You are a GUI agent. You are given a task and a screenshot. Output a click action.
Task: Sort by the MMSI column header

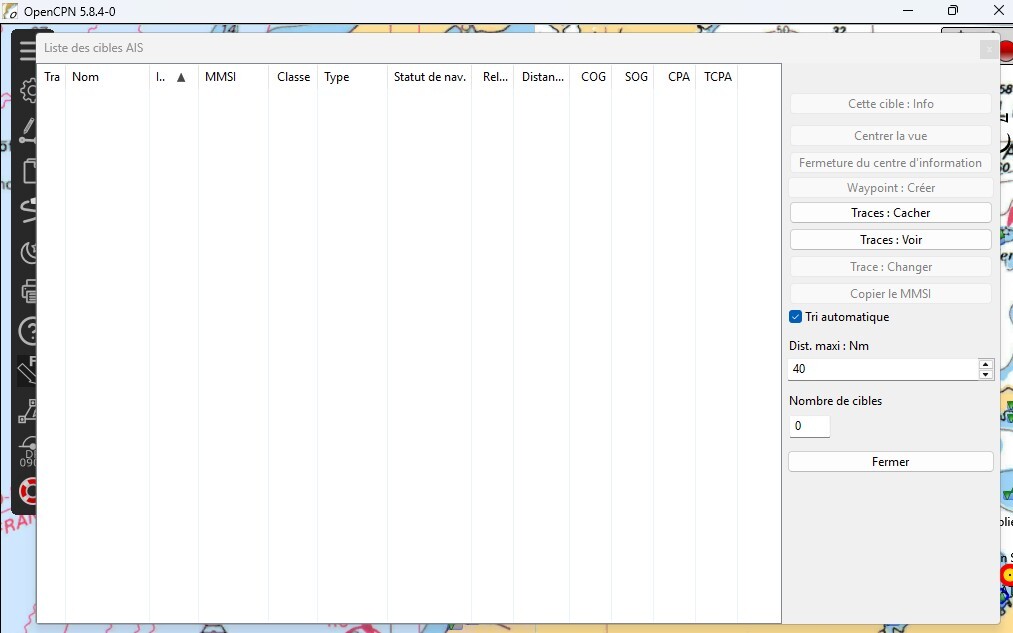(x=233, y=77)
